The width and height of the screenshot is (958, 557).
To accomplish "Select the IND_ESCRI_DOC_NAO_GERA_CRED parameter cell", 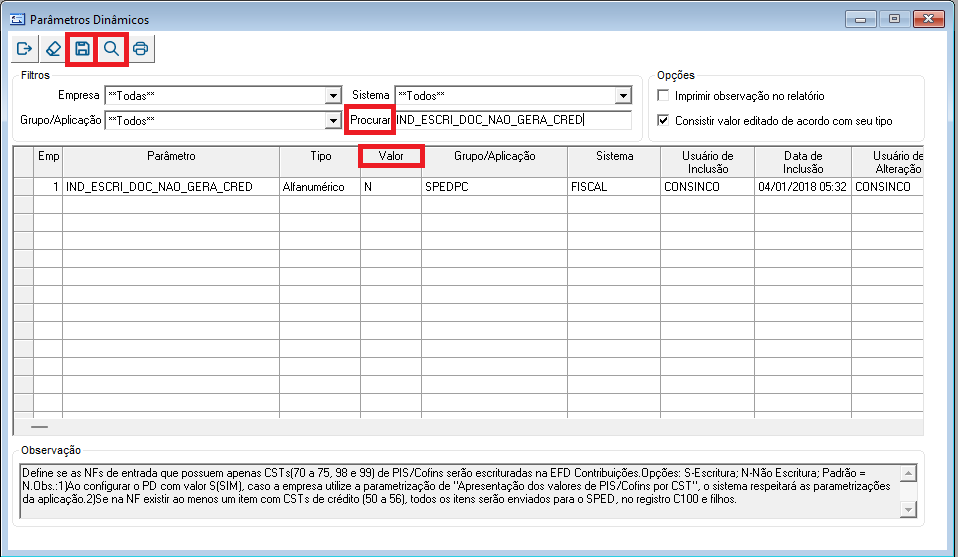I will (171, 187).
